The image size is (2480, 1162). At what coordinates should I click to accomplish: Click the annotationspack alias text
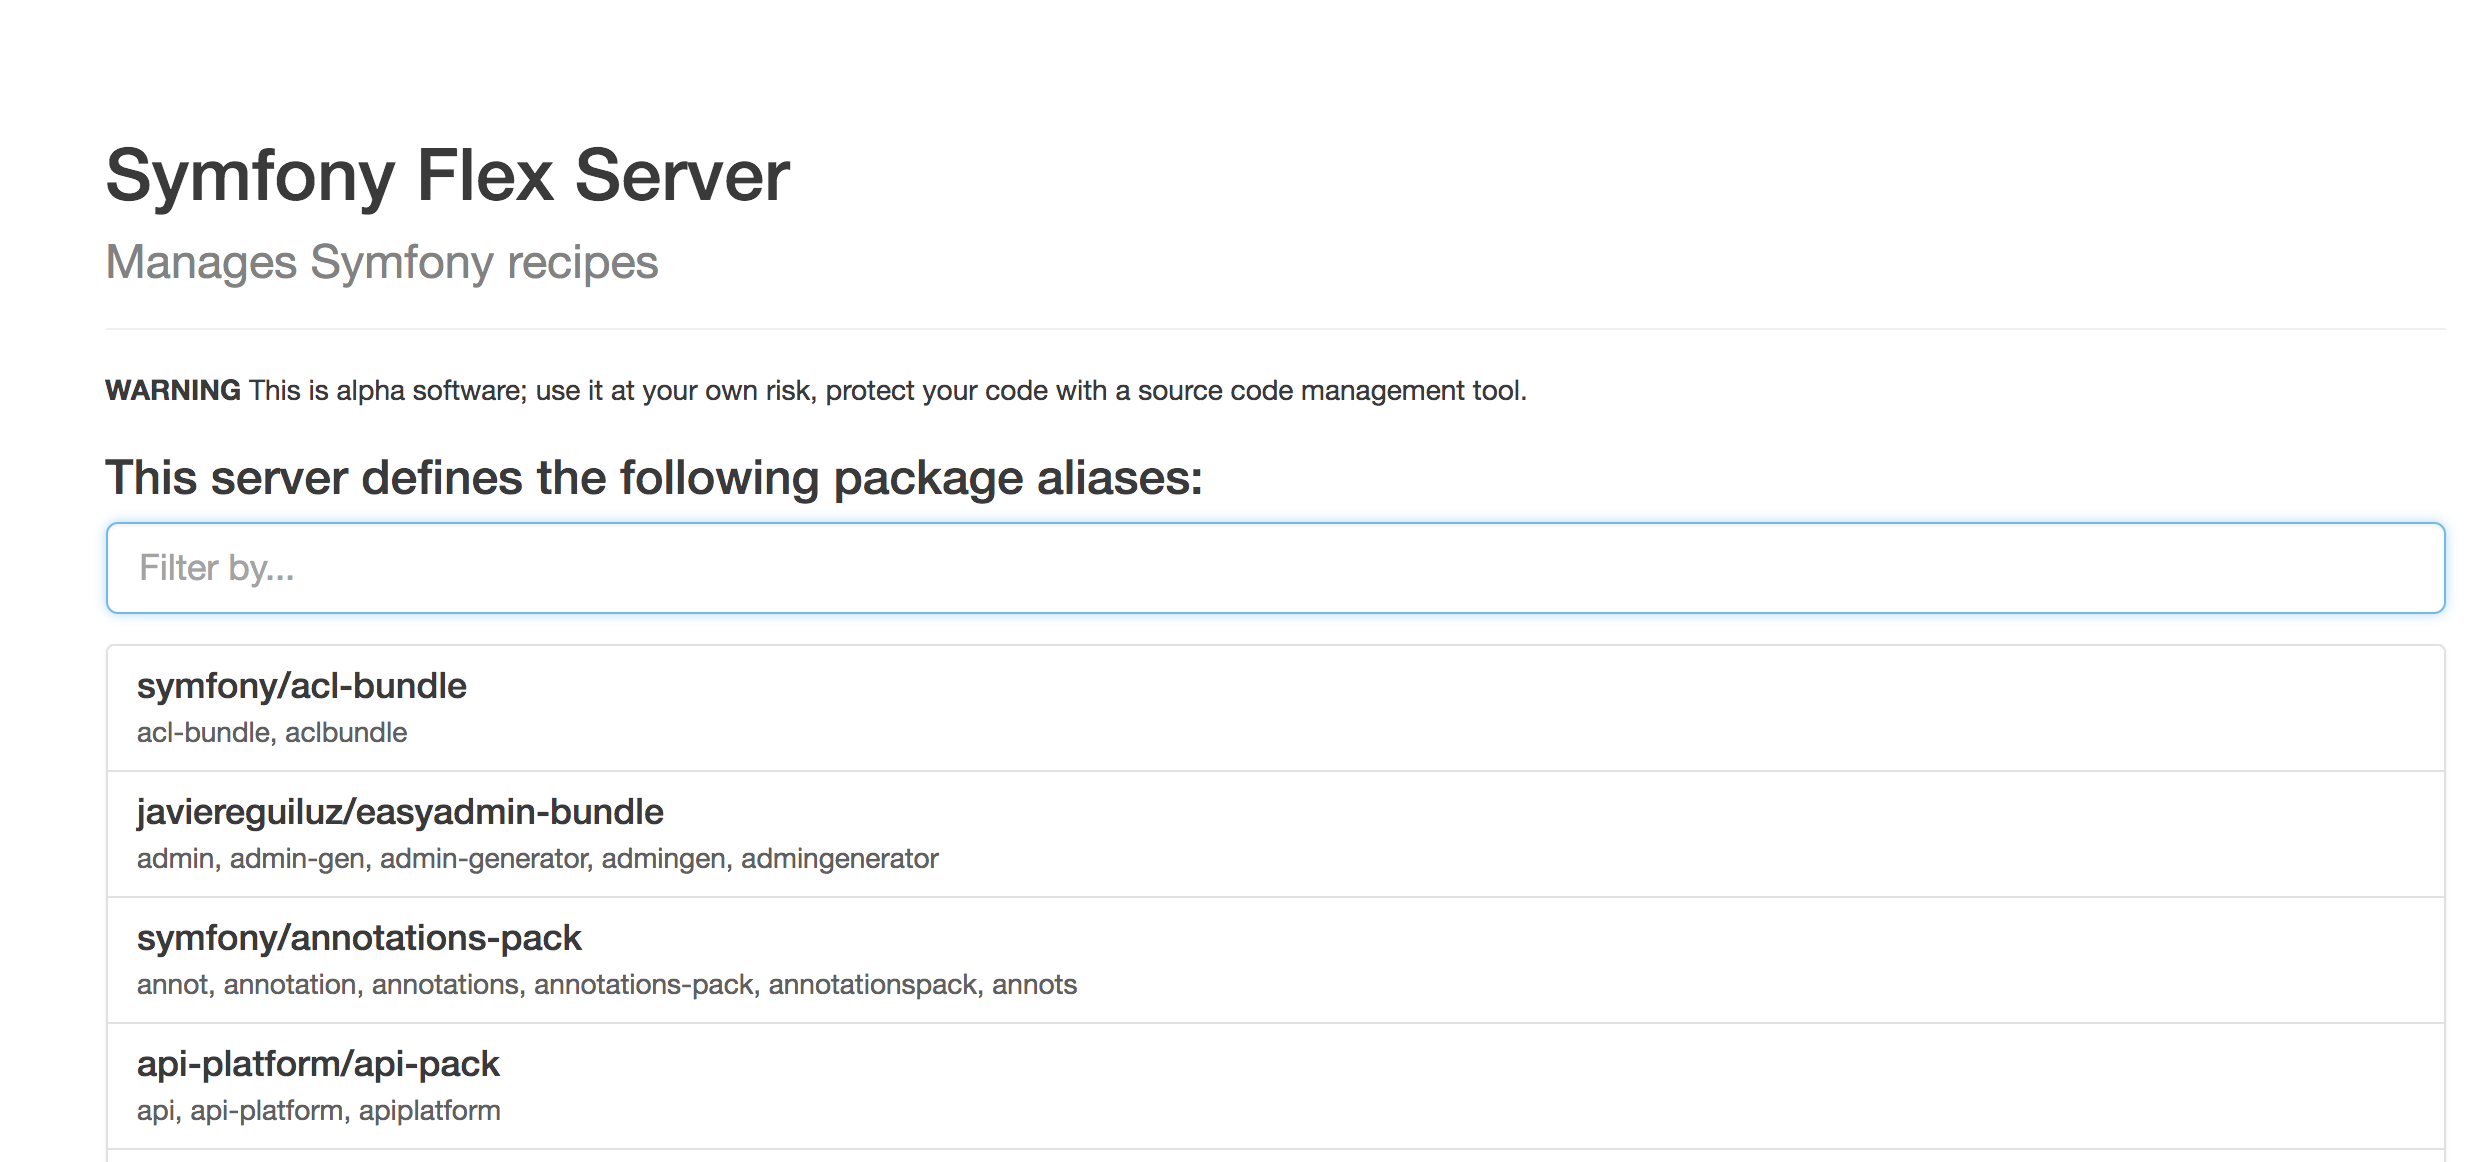pos(872,985)
